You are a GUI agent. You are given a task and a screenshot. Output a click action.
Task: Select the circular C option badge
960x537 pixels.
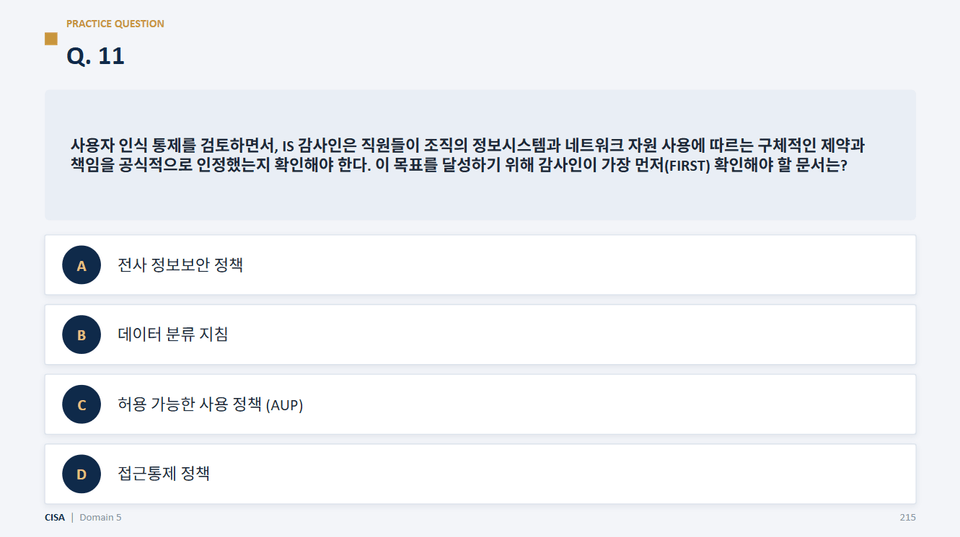click(x=81, y=405)
